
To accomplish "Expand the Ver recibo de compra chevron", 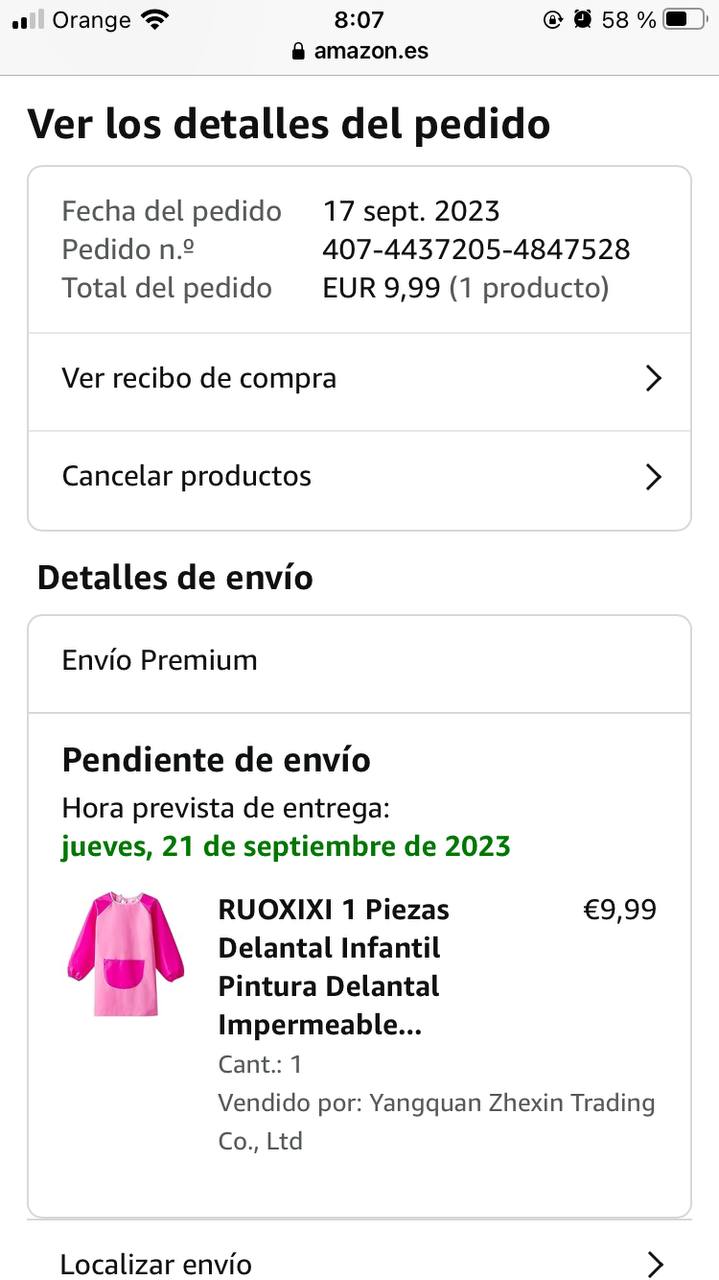I will pos(653,379).
